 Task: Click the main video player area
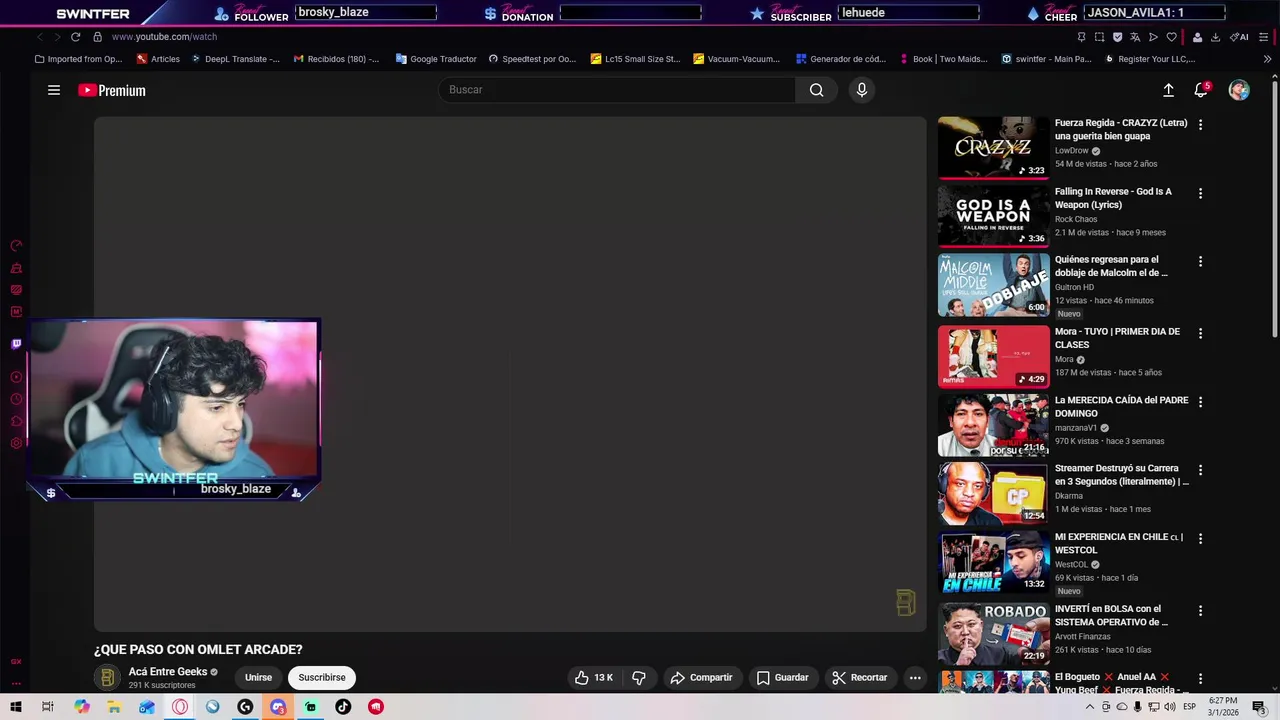pos(510,374)
